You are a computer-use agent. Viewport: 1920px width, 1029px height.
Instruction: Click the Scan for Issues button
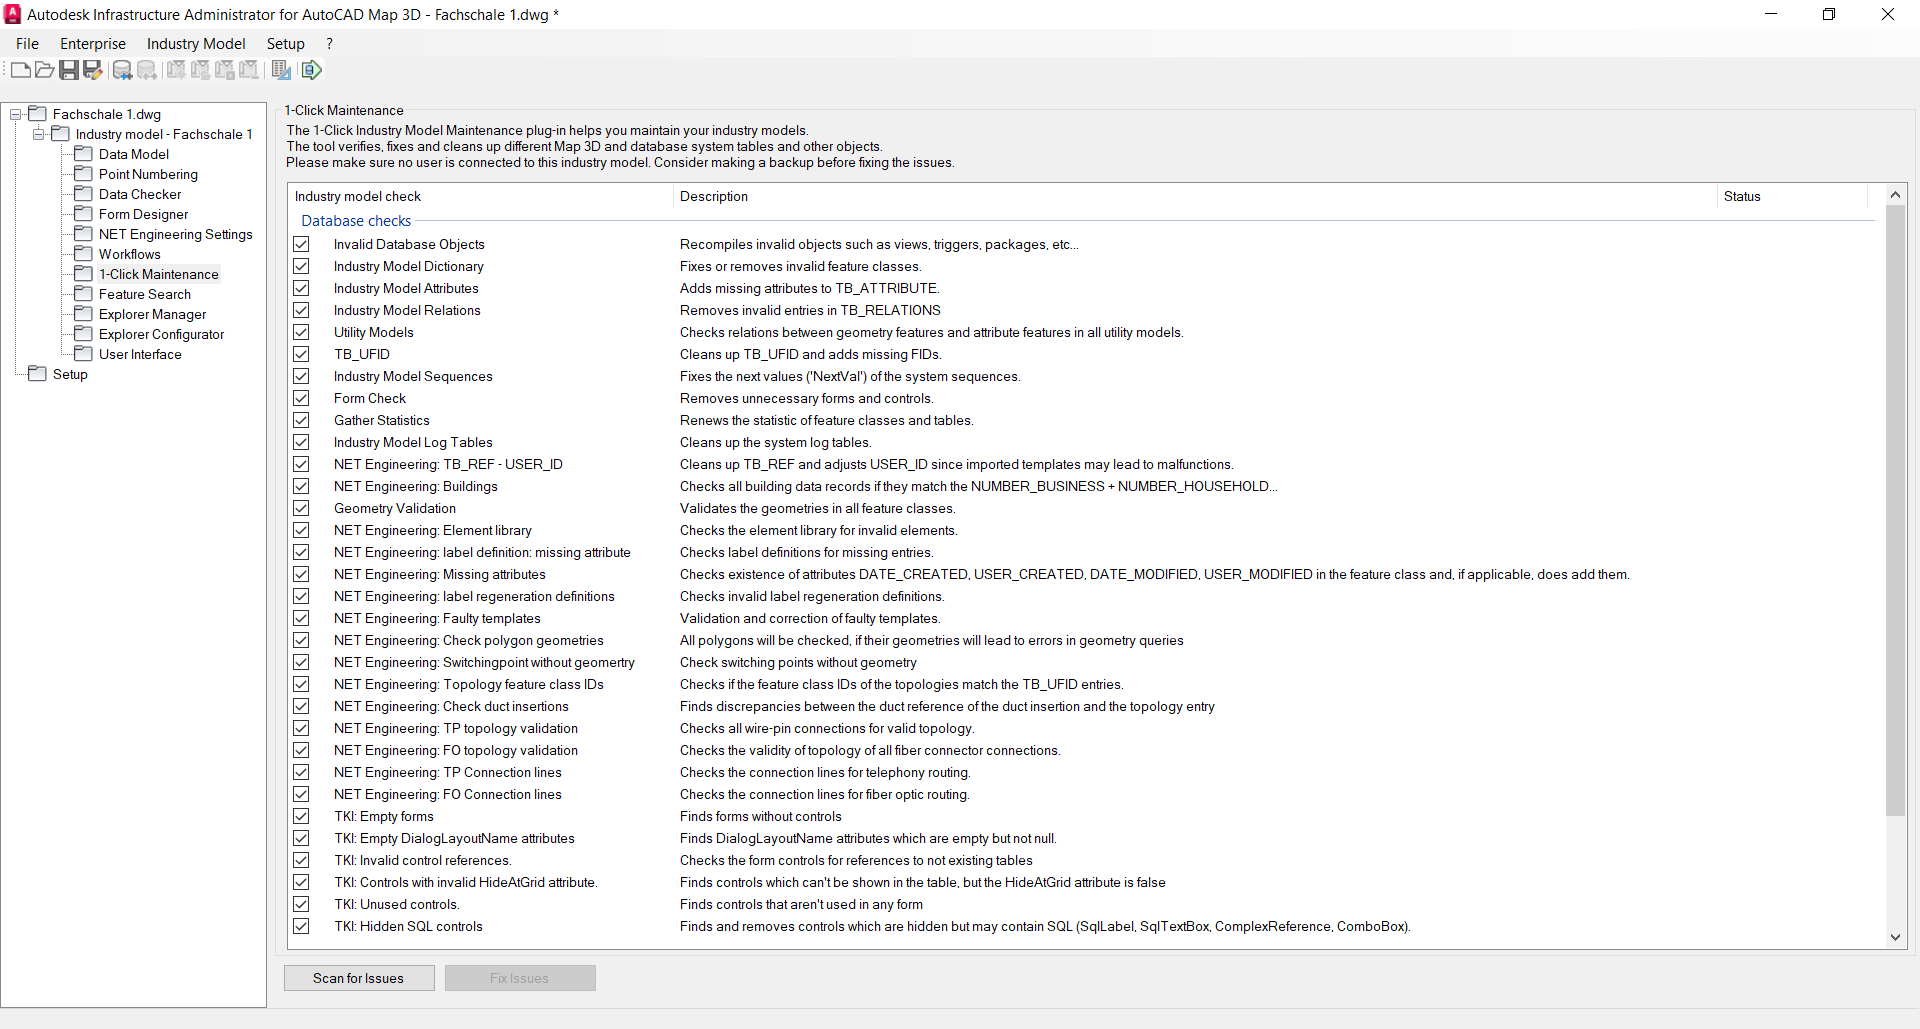point(359,978)
